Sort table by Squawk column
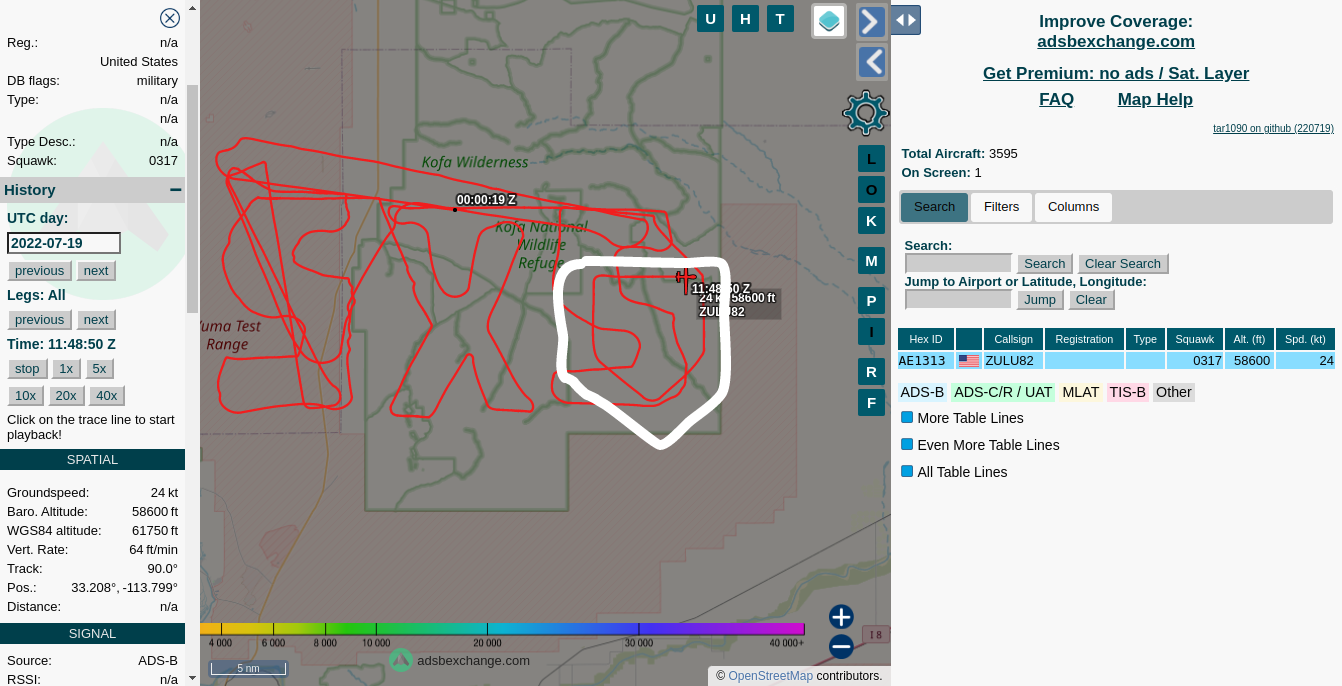Image resolution: width=1342 pixels, height=686 pixels. pyautogui.click(x=1194, y=339)
